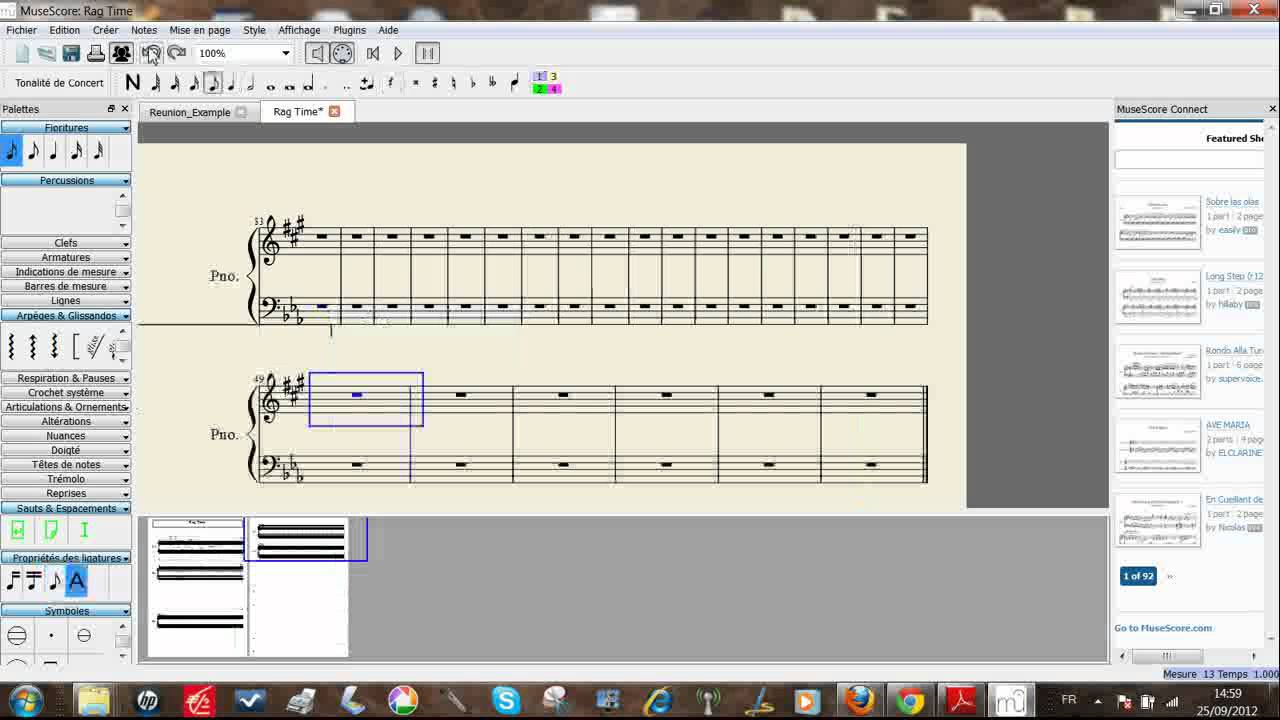
Task: Pick the first arpeggio symbol in Arpèges palette
Action: pos(12,347)
